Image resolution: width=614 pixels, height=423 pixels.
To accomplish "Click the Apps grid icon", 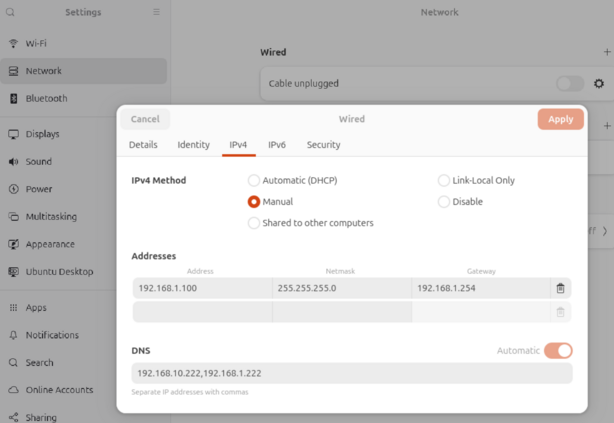I will [x=13, y=307].
